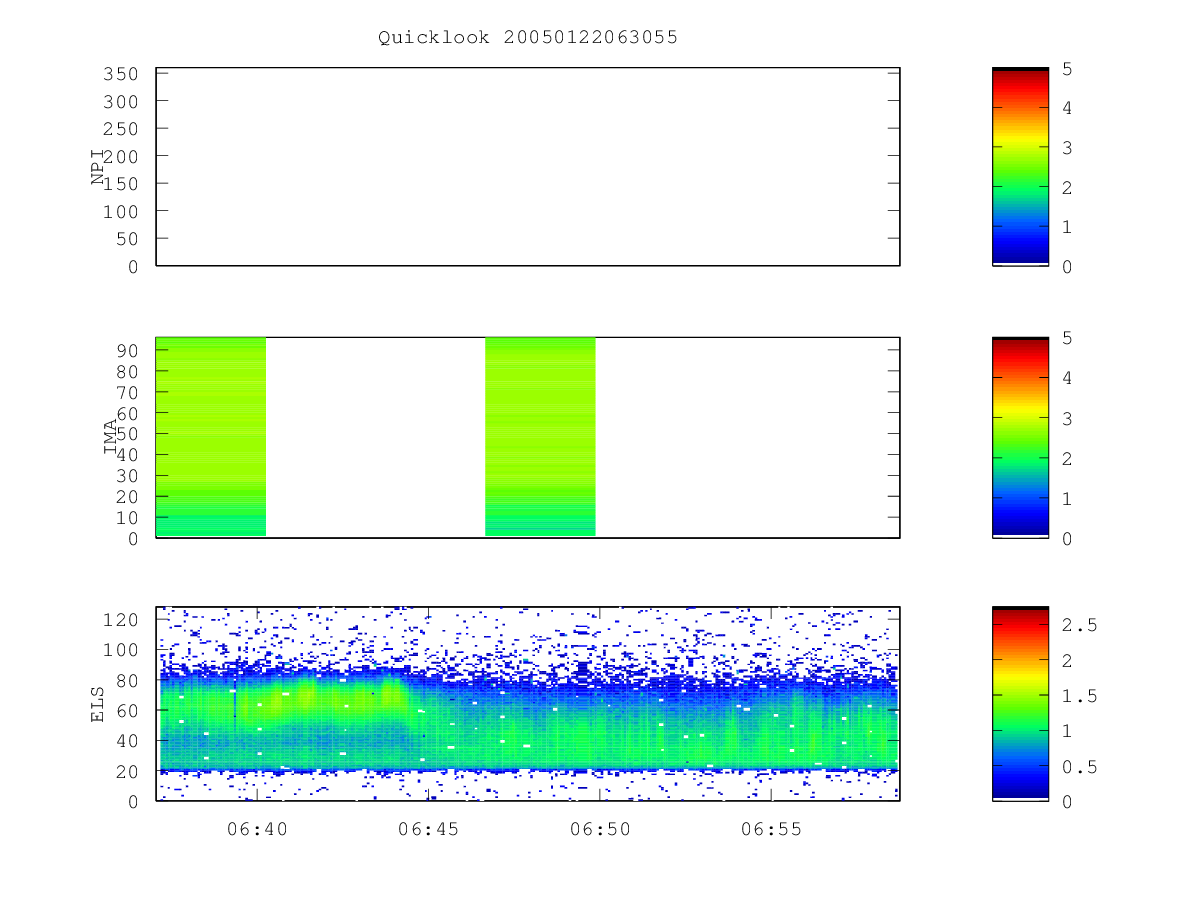Click the first green IMA data block

point(211,437)
